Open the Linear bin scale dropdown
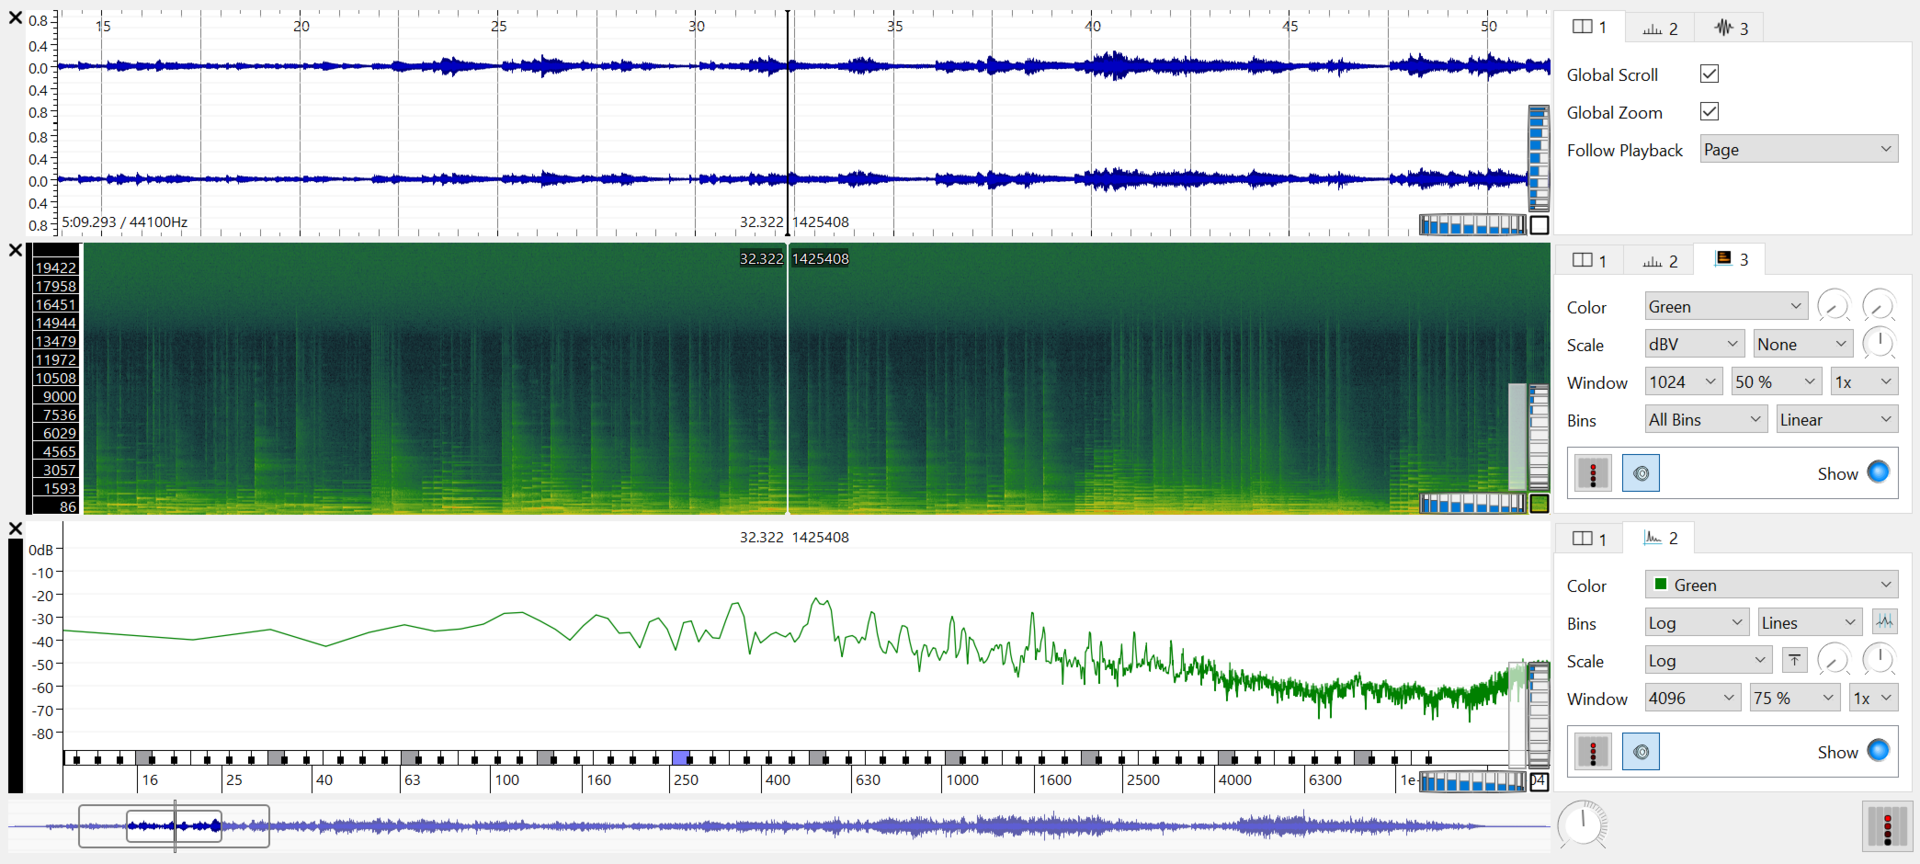This screenshot has height=864, width=1920. (x=1836, y=419)
